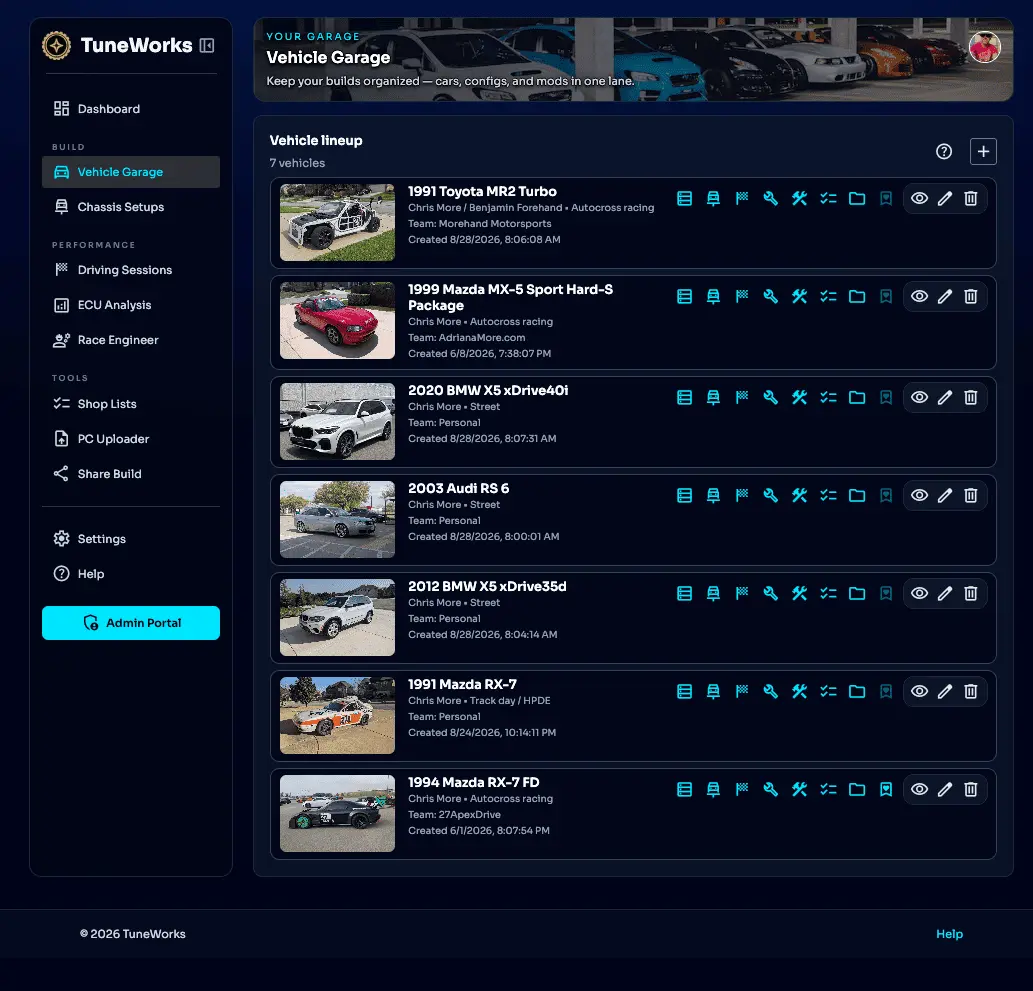Open checkered flag sessions for 1991 Toyota MR2 Turbo
Screen dimensions: 1033x991
742,198
